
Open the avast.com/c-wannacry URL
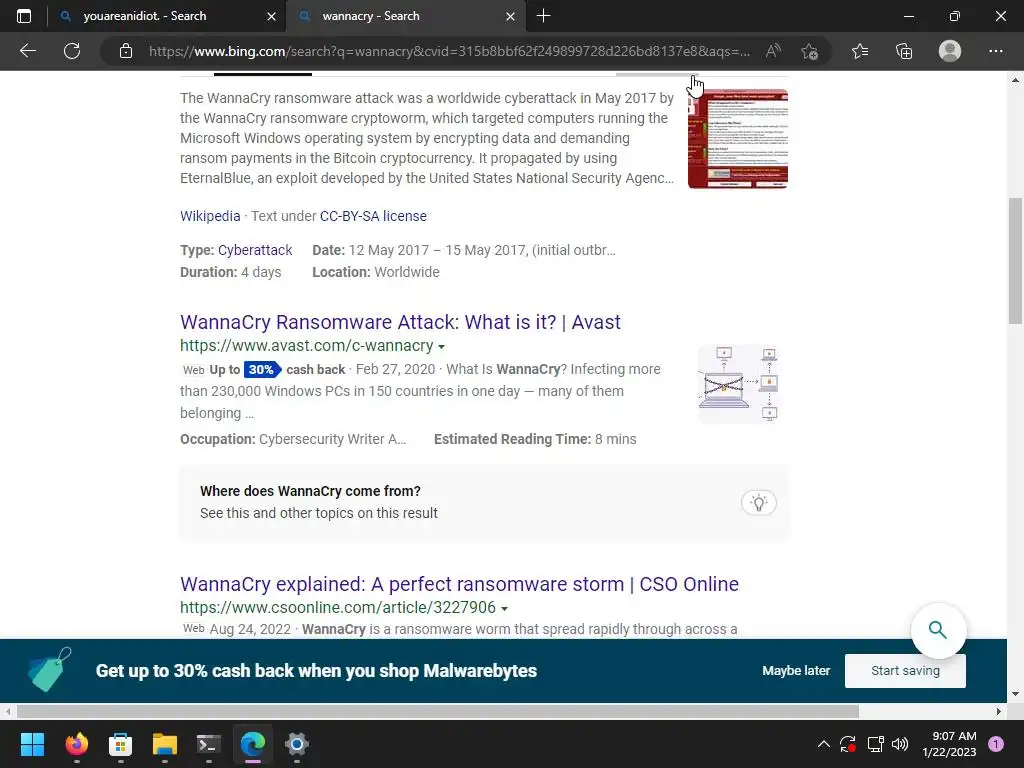(x=307, y=345)
